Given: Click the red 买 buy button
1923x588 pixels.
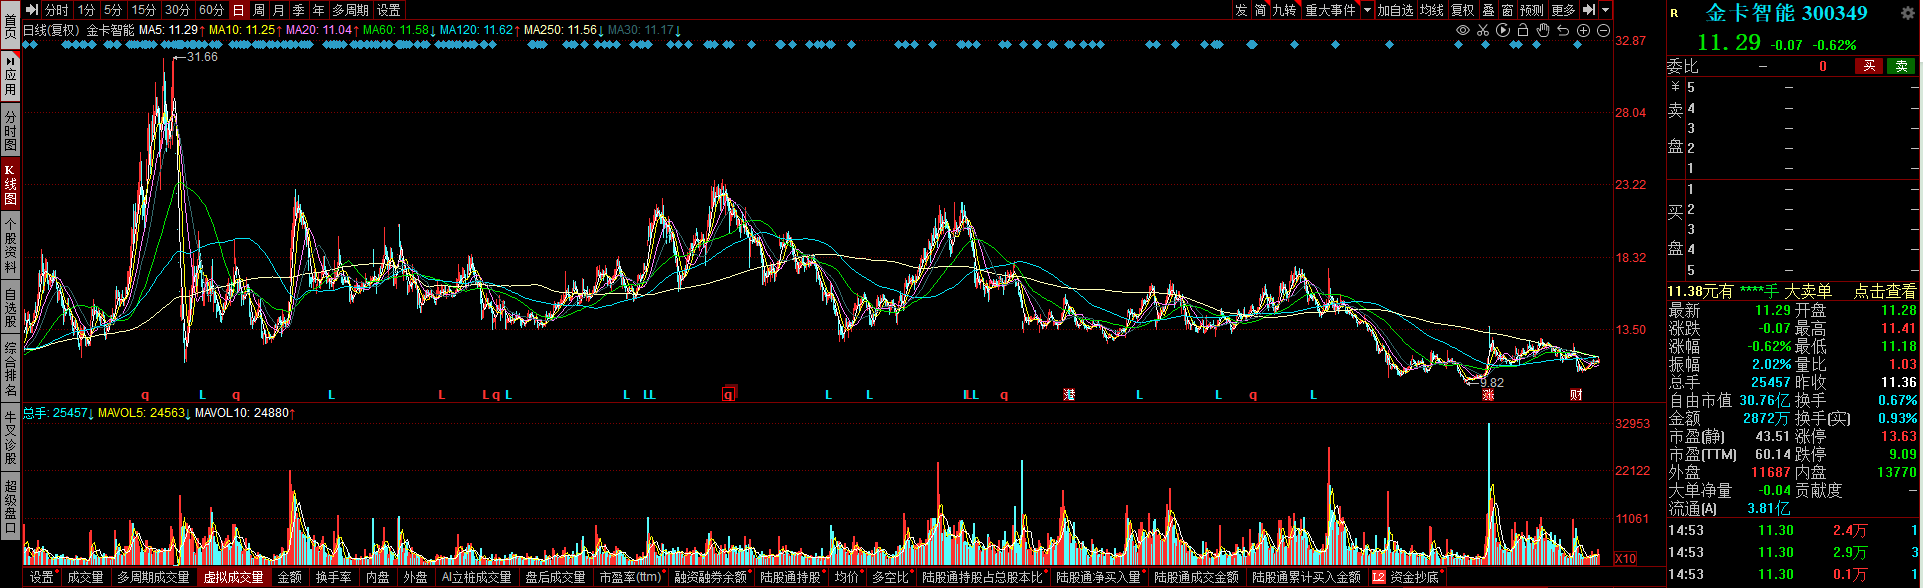Looking at the screenshot, I should coord(1868,66).
